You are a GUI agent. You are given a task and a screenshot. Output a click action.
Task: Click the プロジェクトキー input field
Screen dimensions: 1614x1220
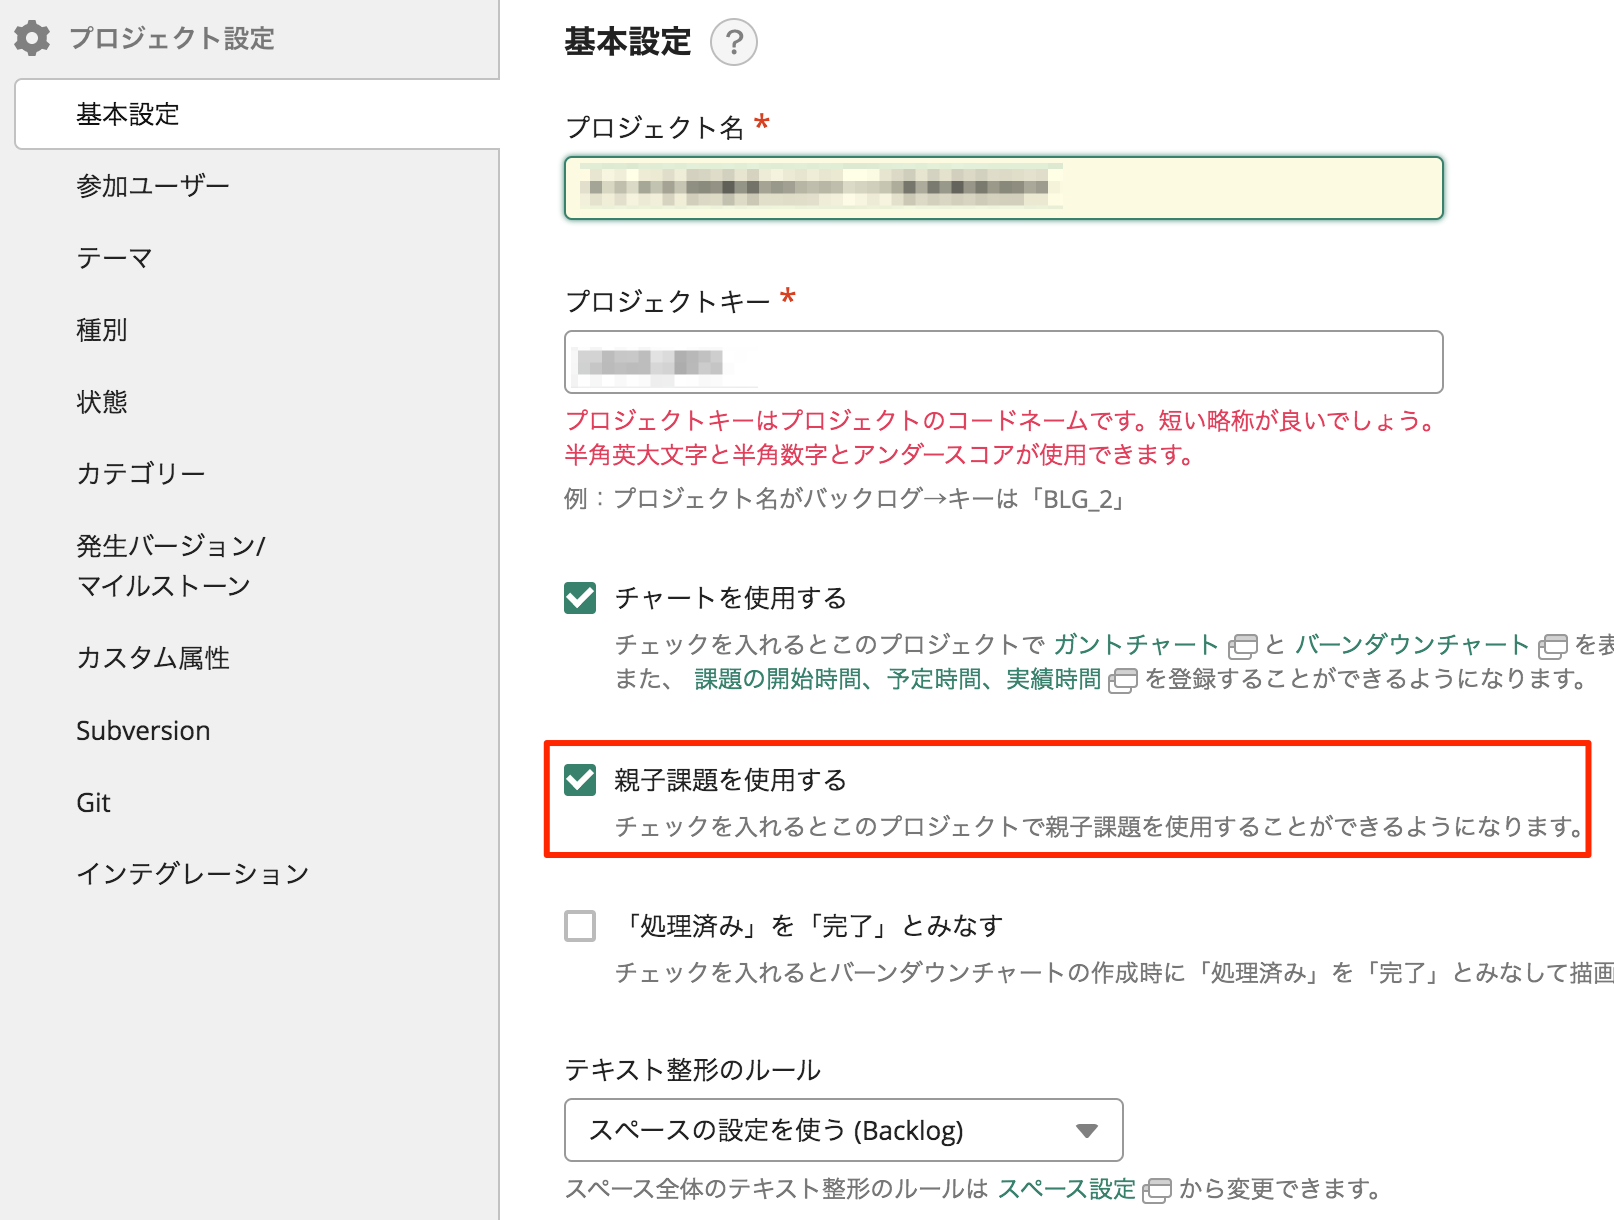click(1004, 362)
